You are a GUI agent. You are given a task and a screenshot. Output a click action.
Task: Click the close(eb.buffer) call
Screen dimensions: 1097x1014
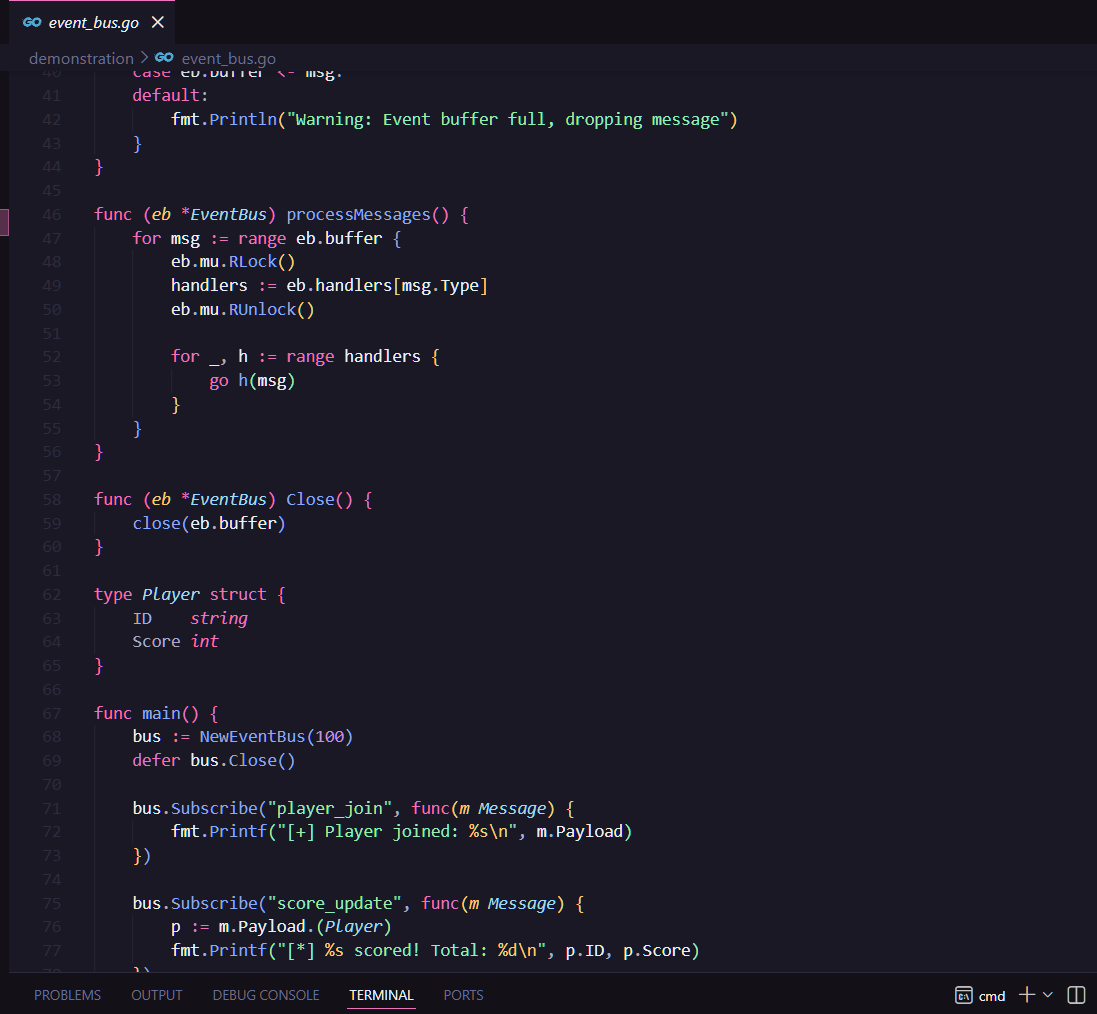[x=209, y=523]
